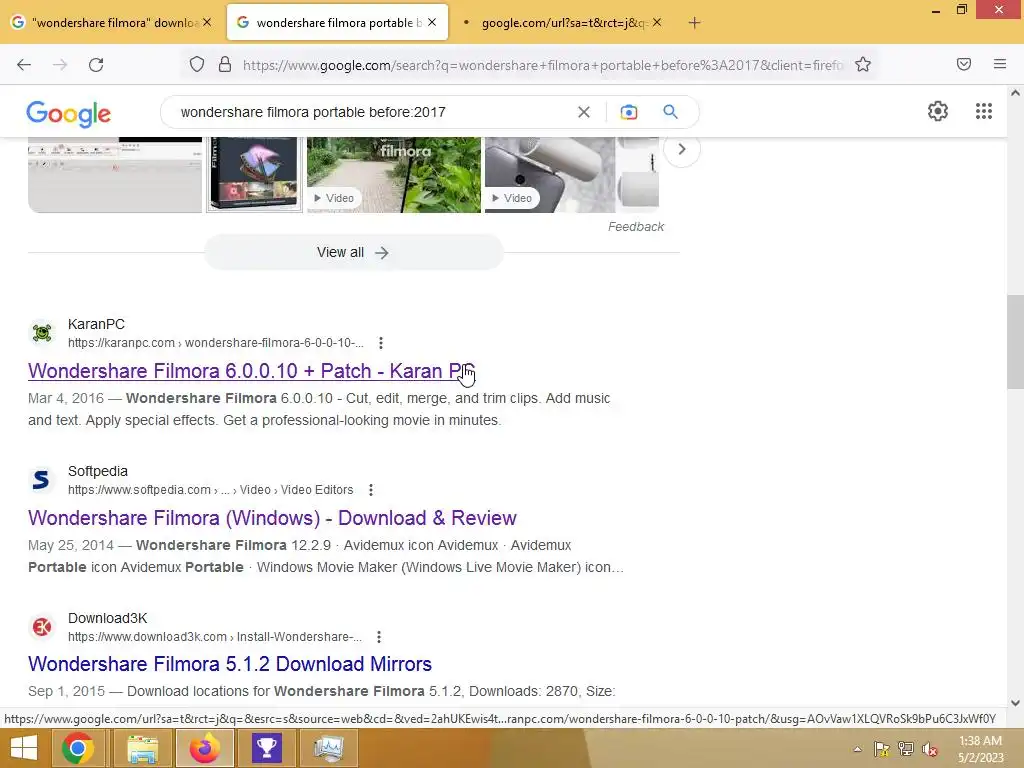This screenshot has height=768, width=1024.
Task: Submit search with magnifier icon
Action: point(670,112)
